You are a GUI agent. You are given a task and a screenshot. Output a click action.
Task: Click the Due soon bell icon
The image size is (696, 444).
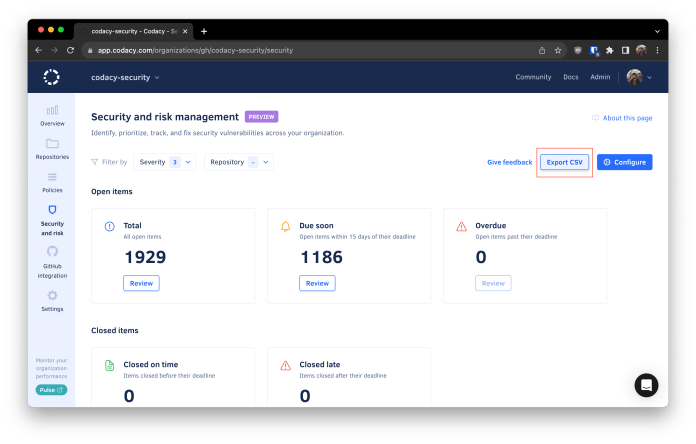click(285, 226)
